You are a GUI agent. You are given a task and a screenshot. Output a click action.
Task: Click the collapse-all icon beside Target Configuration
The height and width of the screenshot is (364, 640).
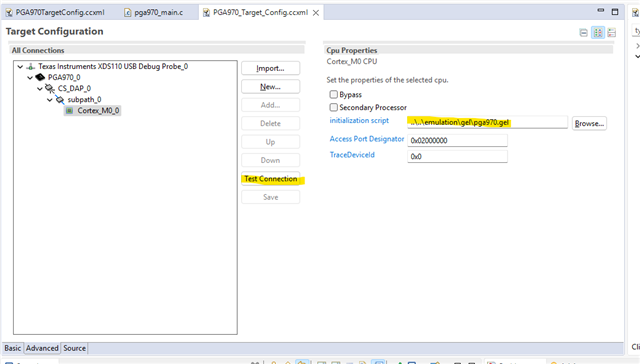click(584, 33)
